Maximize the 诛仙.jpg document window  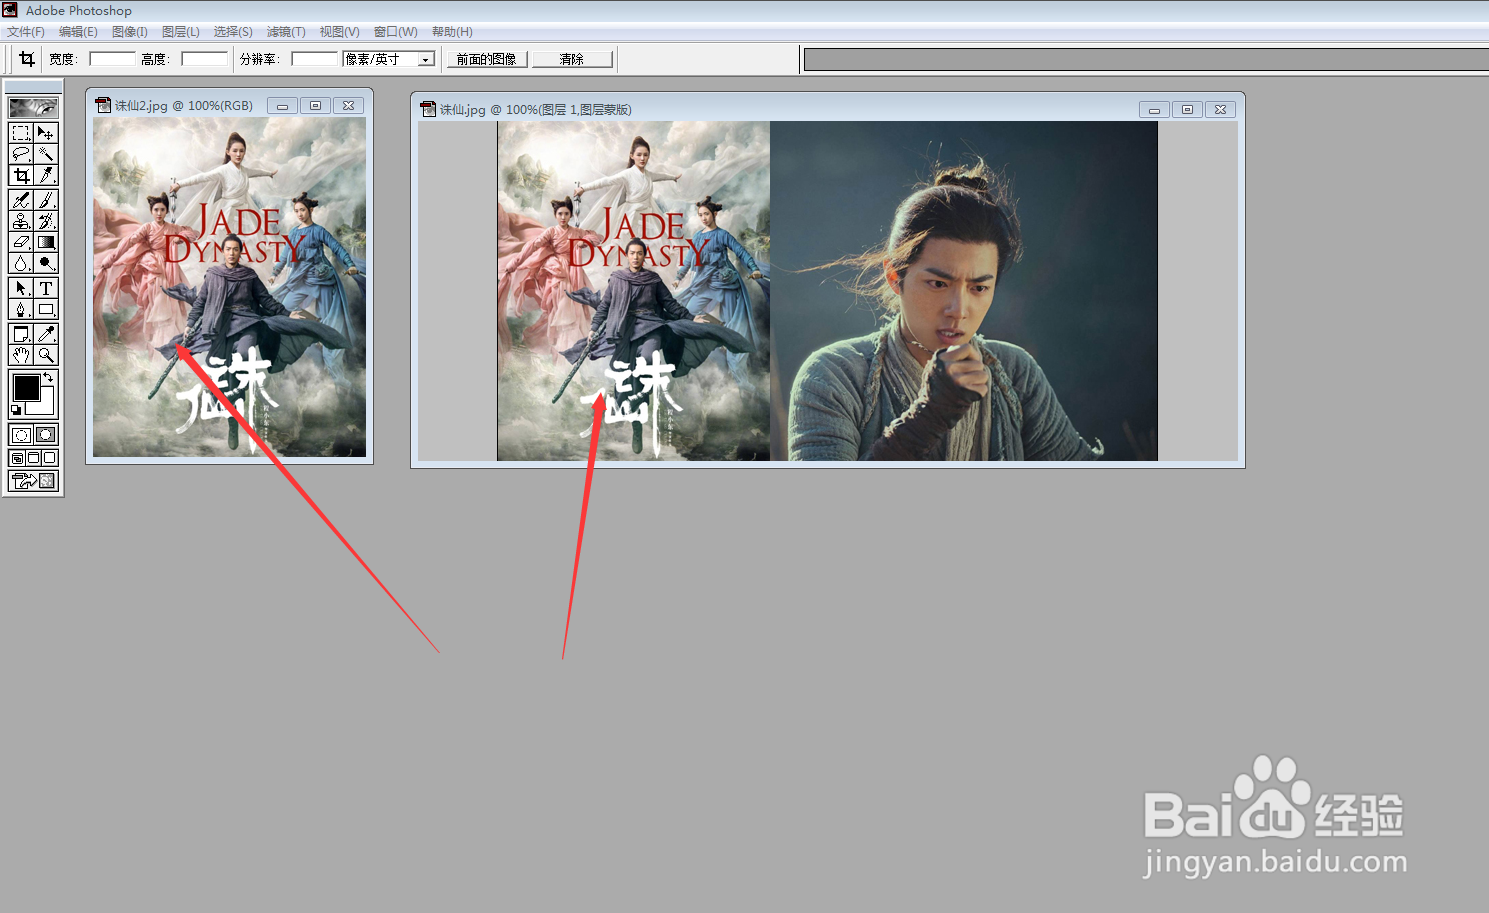coord(1188,109)
